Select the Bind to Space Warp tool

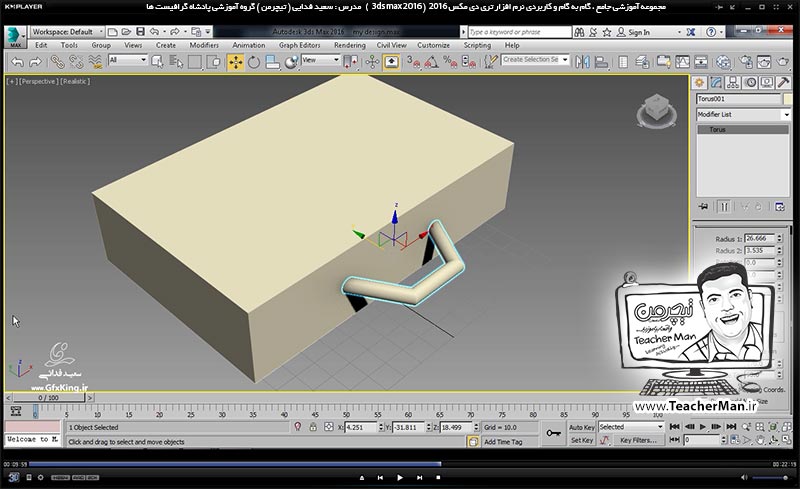(95, 62)
